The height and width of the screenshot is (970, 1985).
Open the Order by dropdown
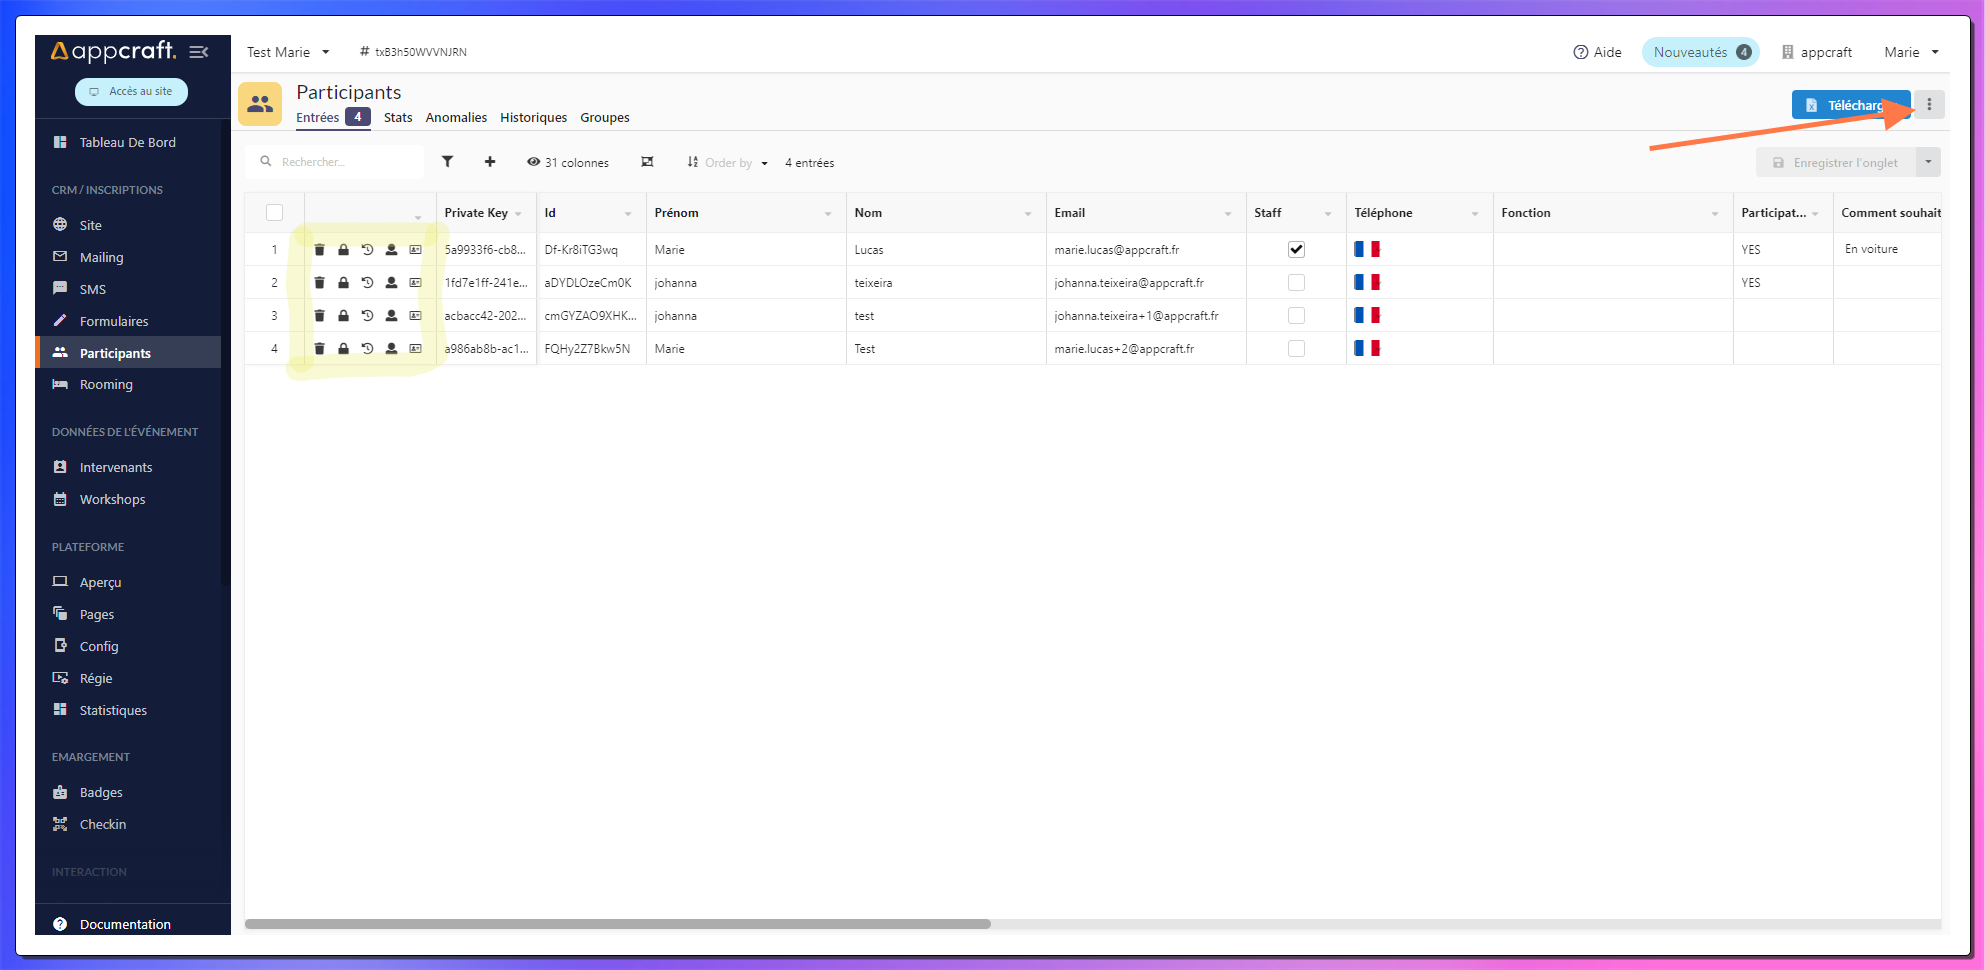pos(728,163)
